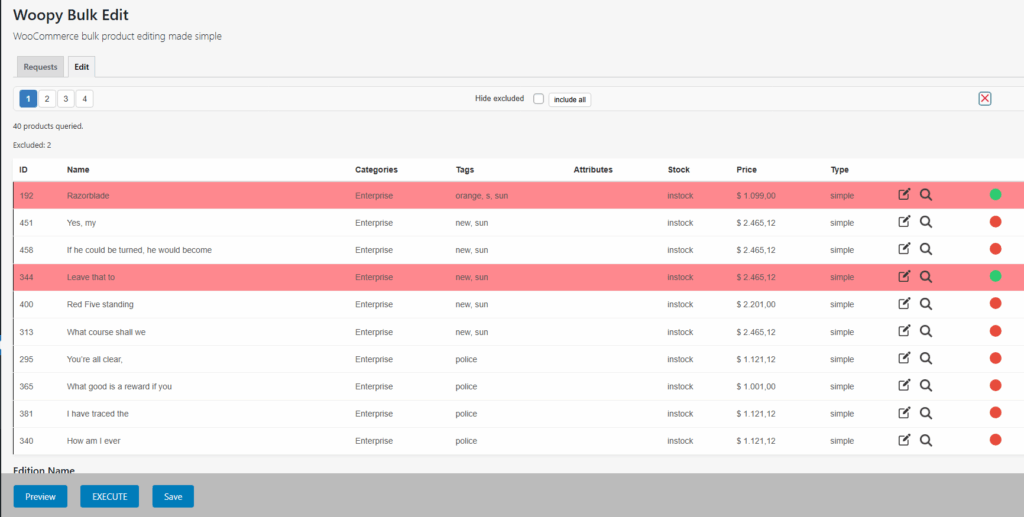Jump to page 4 of results
Screen dimensions: 1024x517
point(85,99)
